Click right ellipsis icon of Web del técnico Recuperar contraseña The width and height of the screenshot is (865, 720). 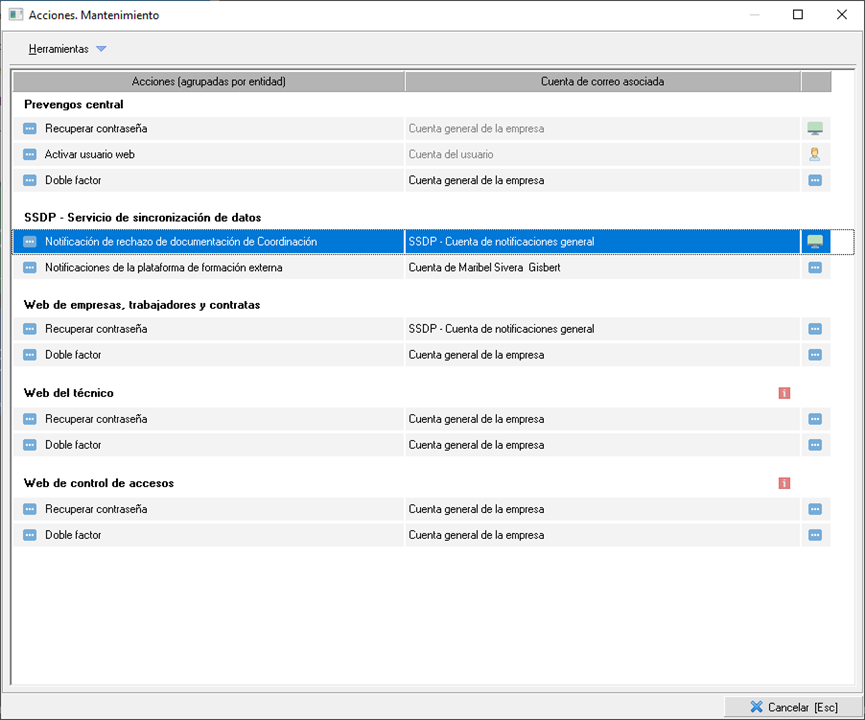(815, 419)
